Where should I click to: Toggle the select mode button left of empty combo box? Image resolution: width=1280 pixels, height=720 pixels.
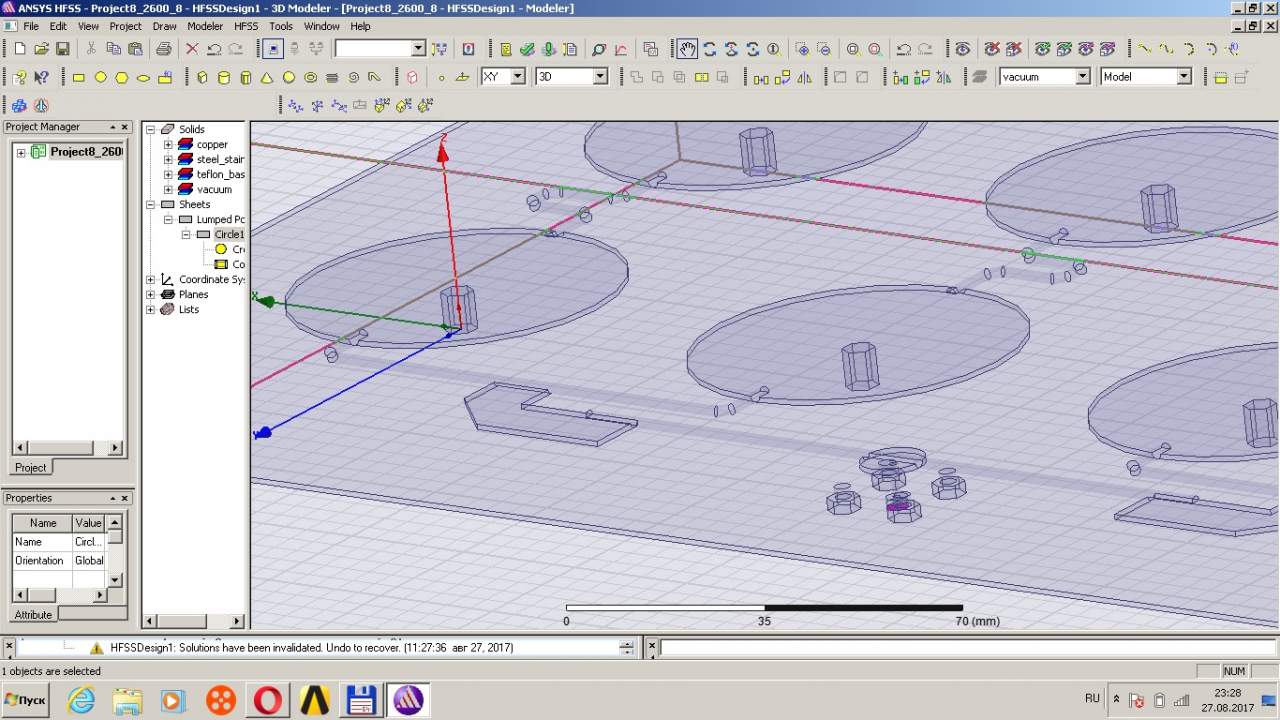272,49
